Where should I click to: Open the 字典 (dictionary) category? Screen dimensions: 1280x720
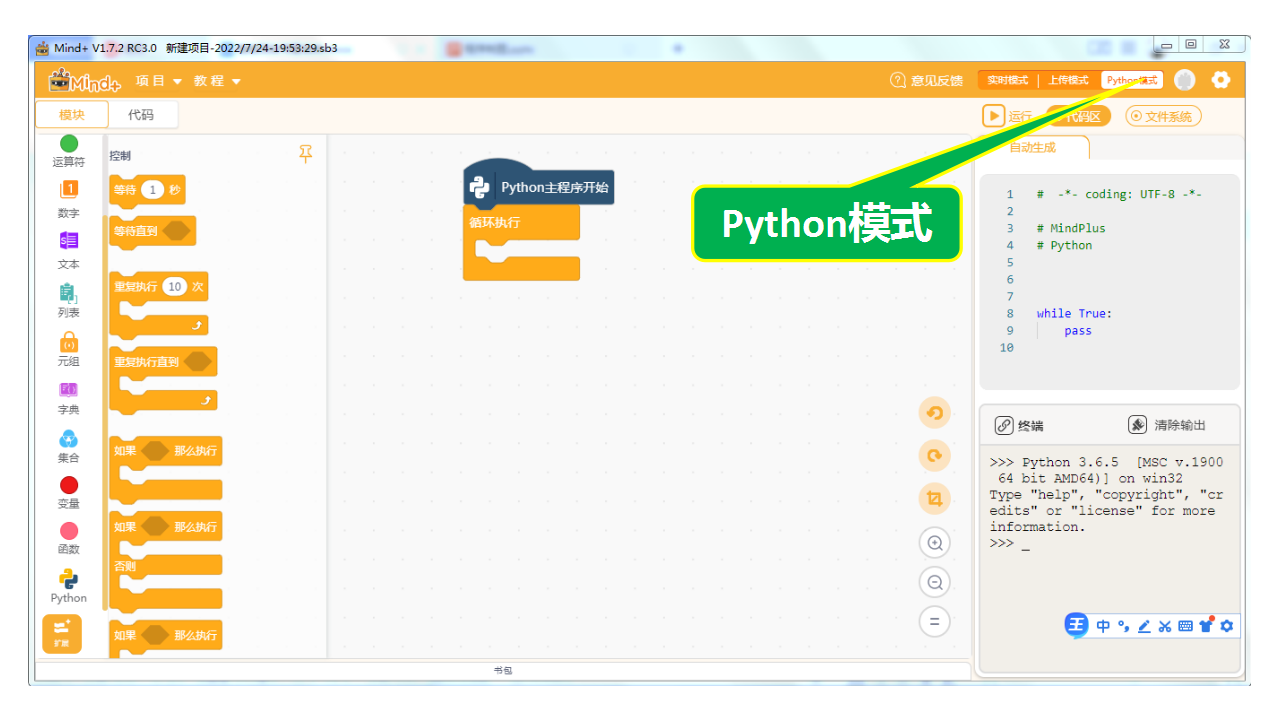click(x=69, y=398)
